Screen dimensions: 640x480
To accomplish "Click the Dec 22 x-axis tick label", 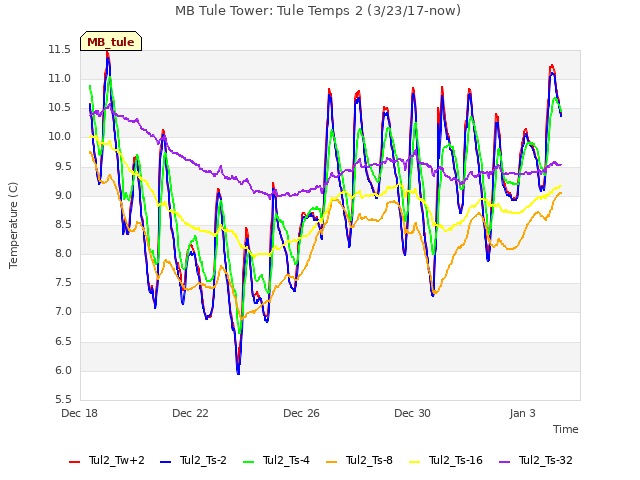I will (x=191, y=413).
